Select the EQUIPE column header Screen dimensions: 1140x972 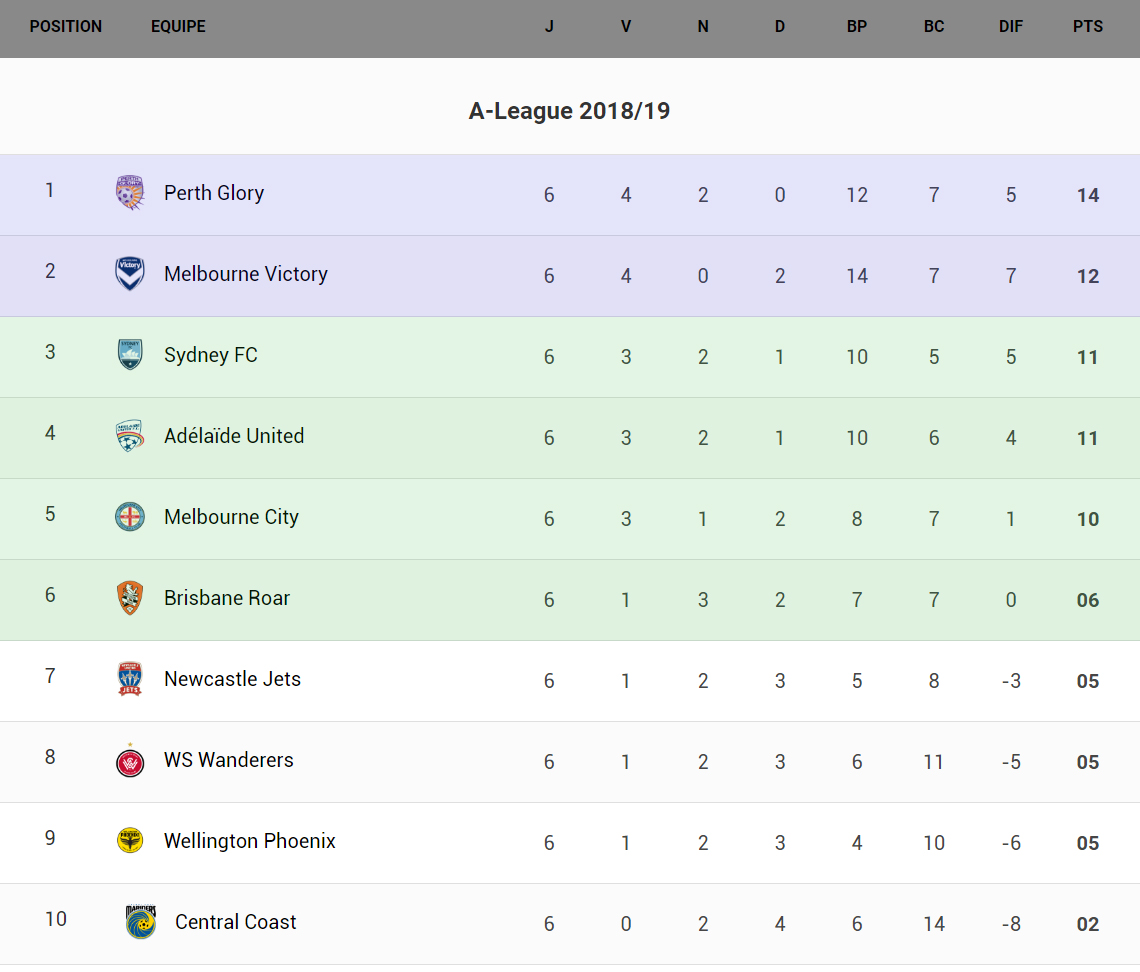coord(178,27)
